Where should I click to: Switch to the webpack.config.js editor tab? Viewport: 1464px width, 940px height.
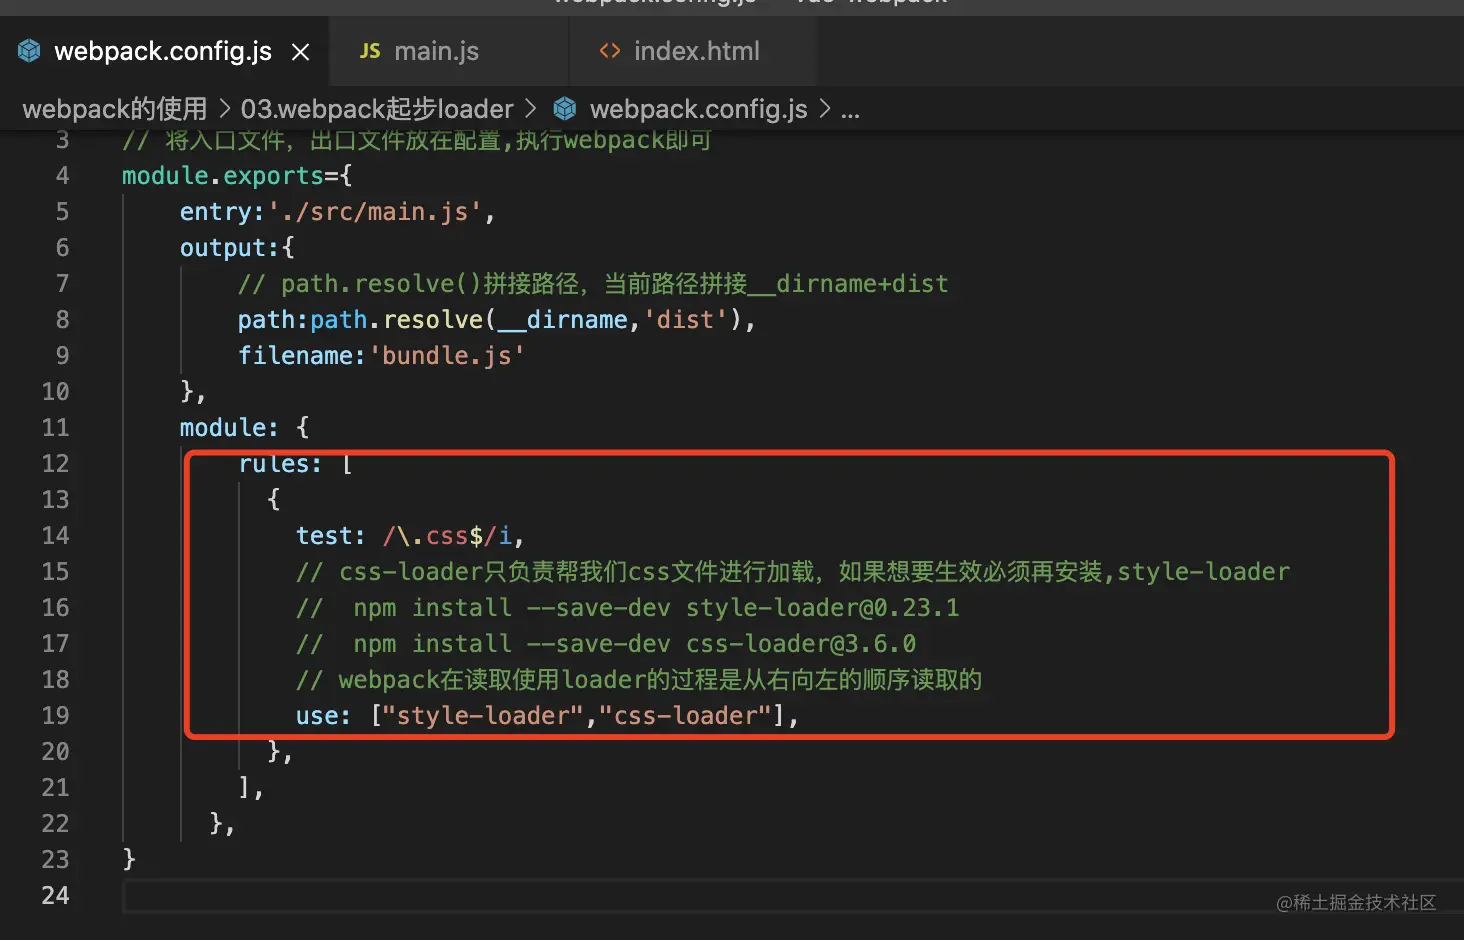coord(162,51)
